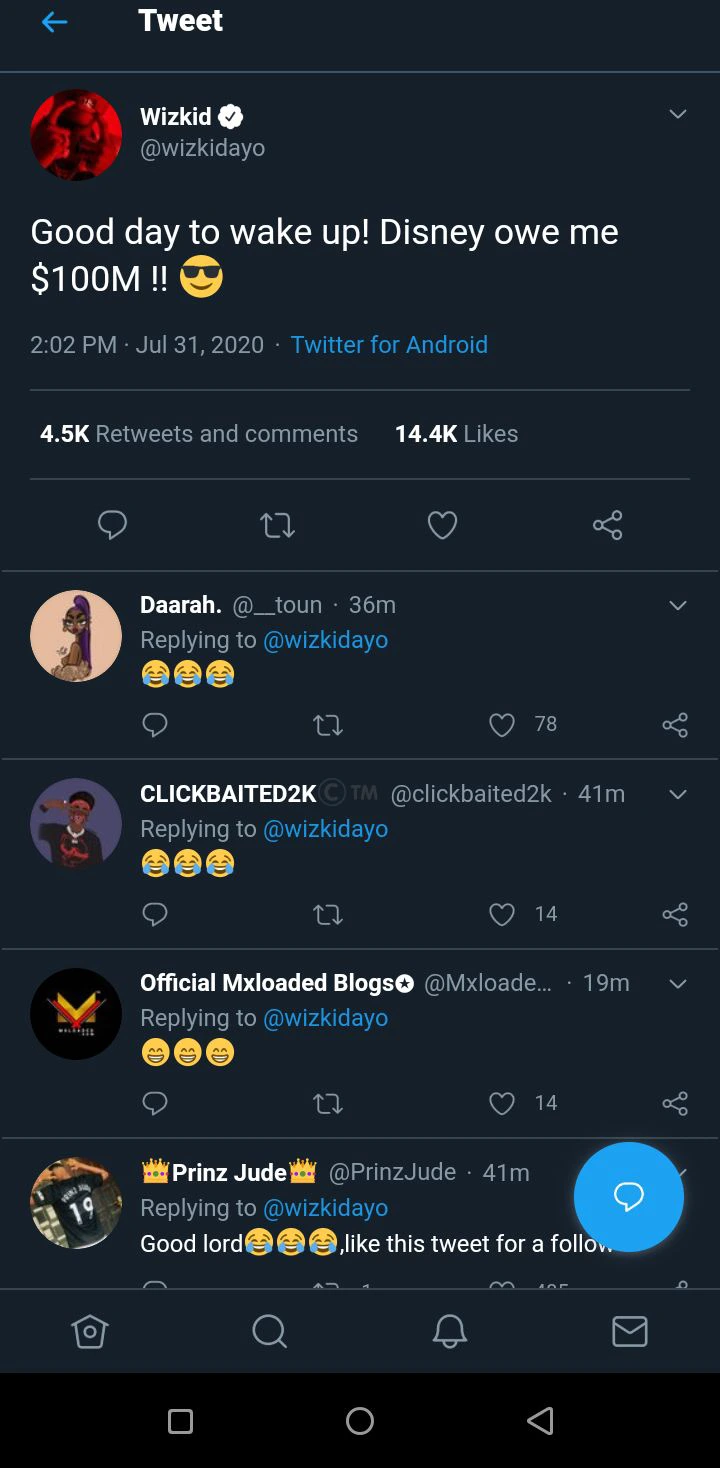Viewport: 720px width, 1468px height.
Task: Expand options chevron on Wizkid's tweet
Action: (678, 115)
